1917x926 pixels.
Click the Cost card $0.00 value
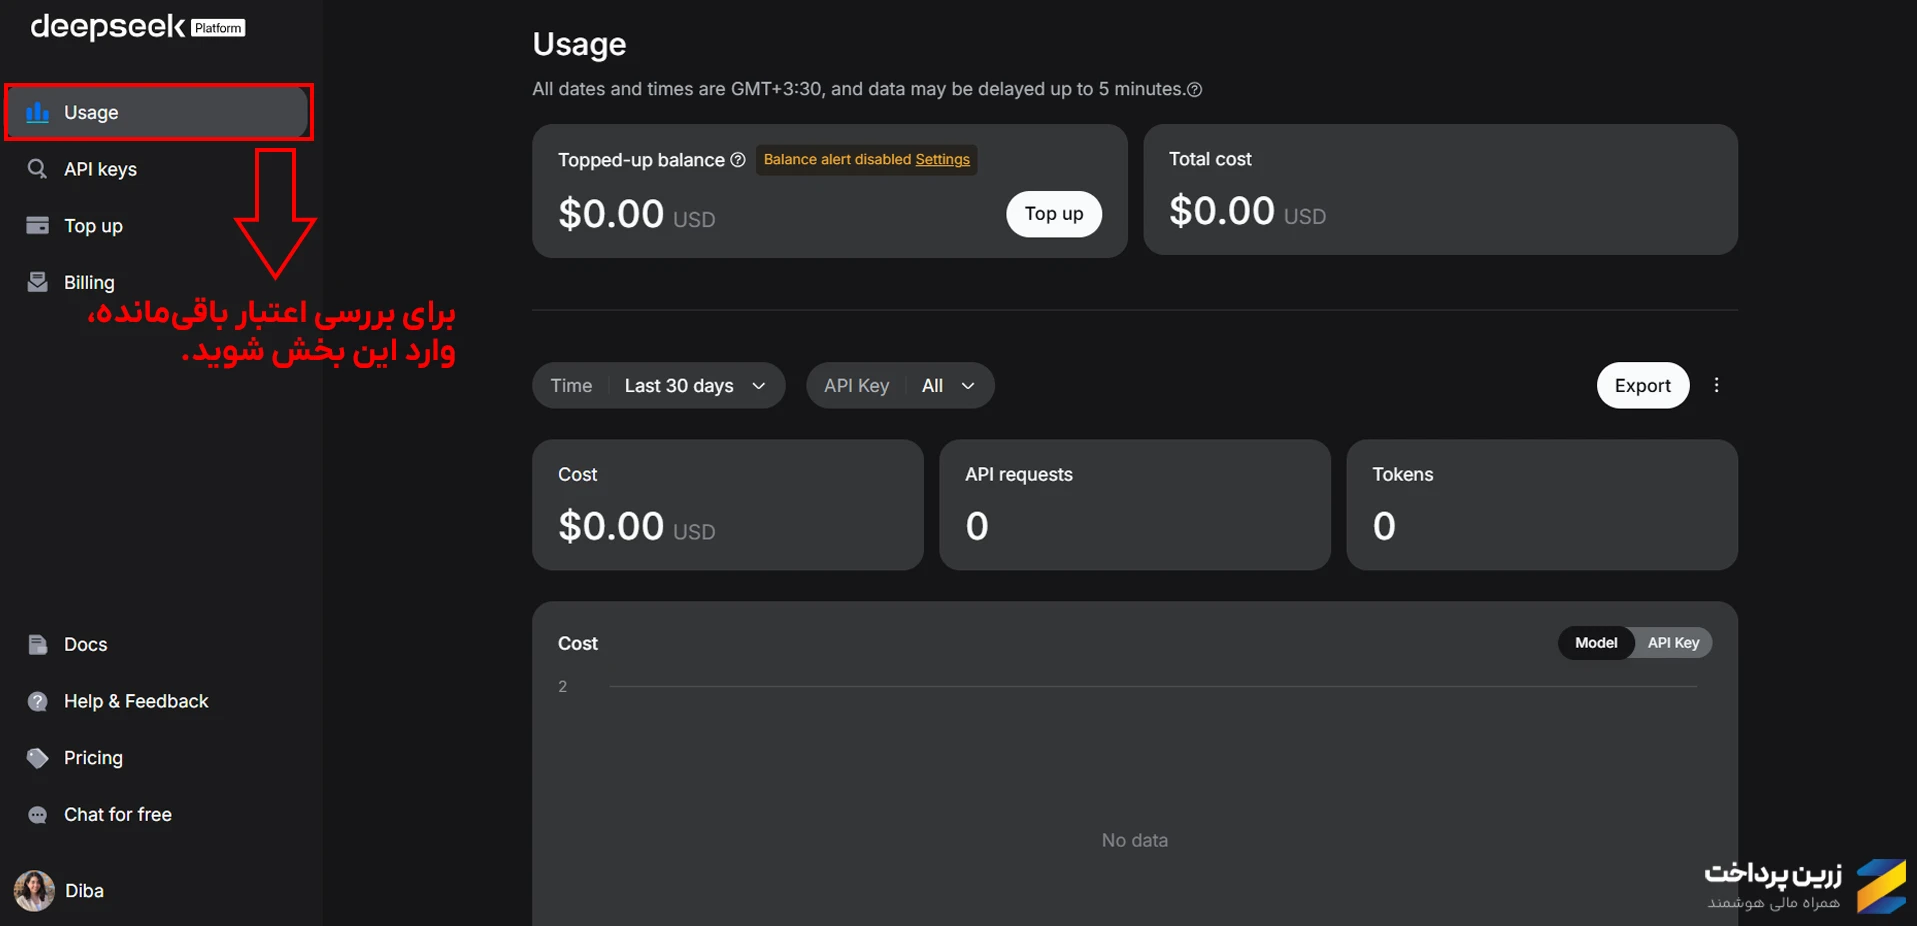[611, 526]
